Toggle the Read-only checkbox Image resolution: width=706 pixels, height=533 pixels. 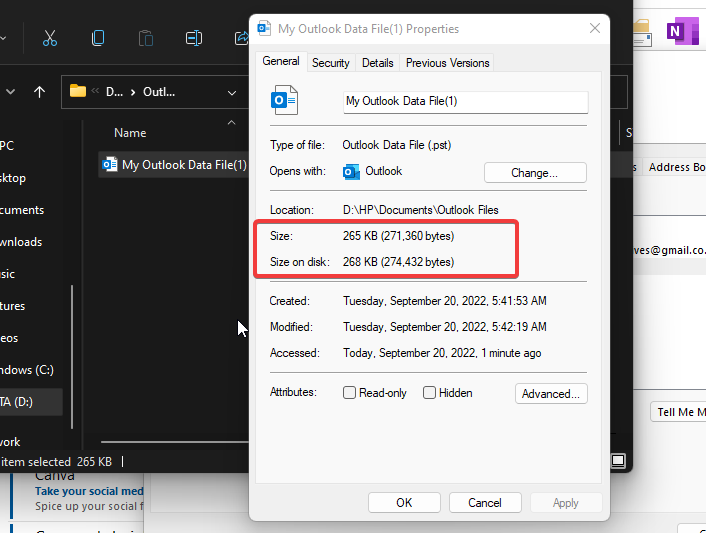[349, 393]
